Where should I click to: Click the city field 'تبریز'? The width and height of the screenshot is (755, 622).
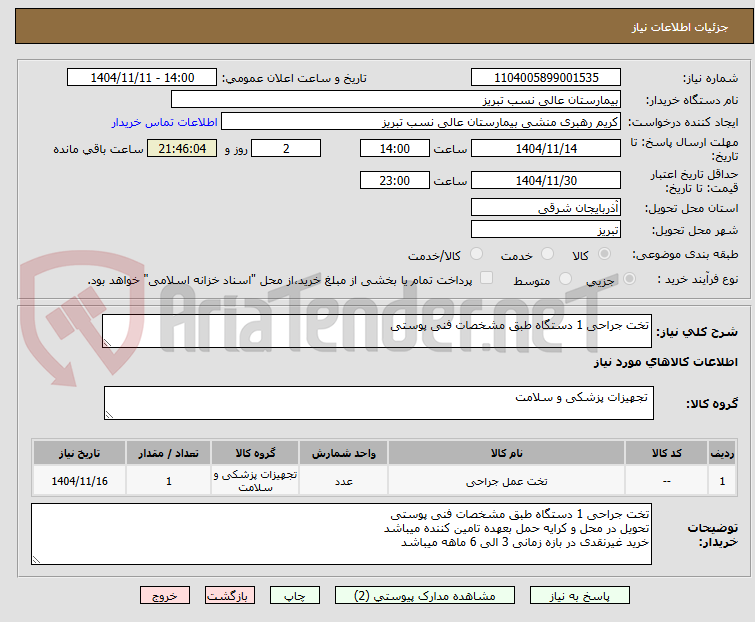pyautogui.click(x=546, y=230)
